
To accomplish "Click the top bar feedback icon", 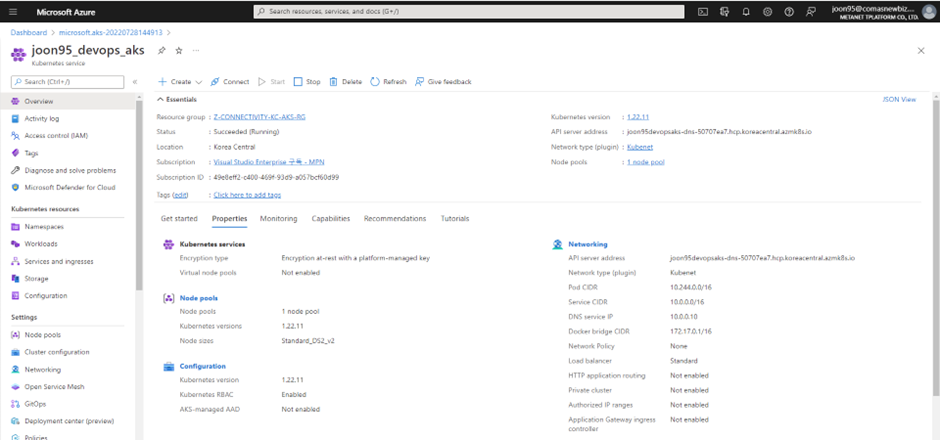I will (811, 11).
